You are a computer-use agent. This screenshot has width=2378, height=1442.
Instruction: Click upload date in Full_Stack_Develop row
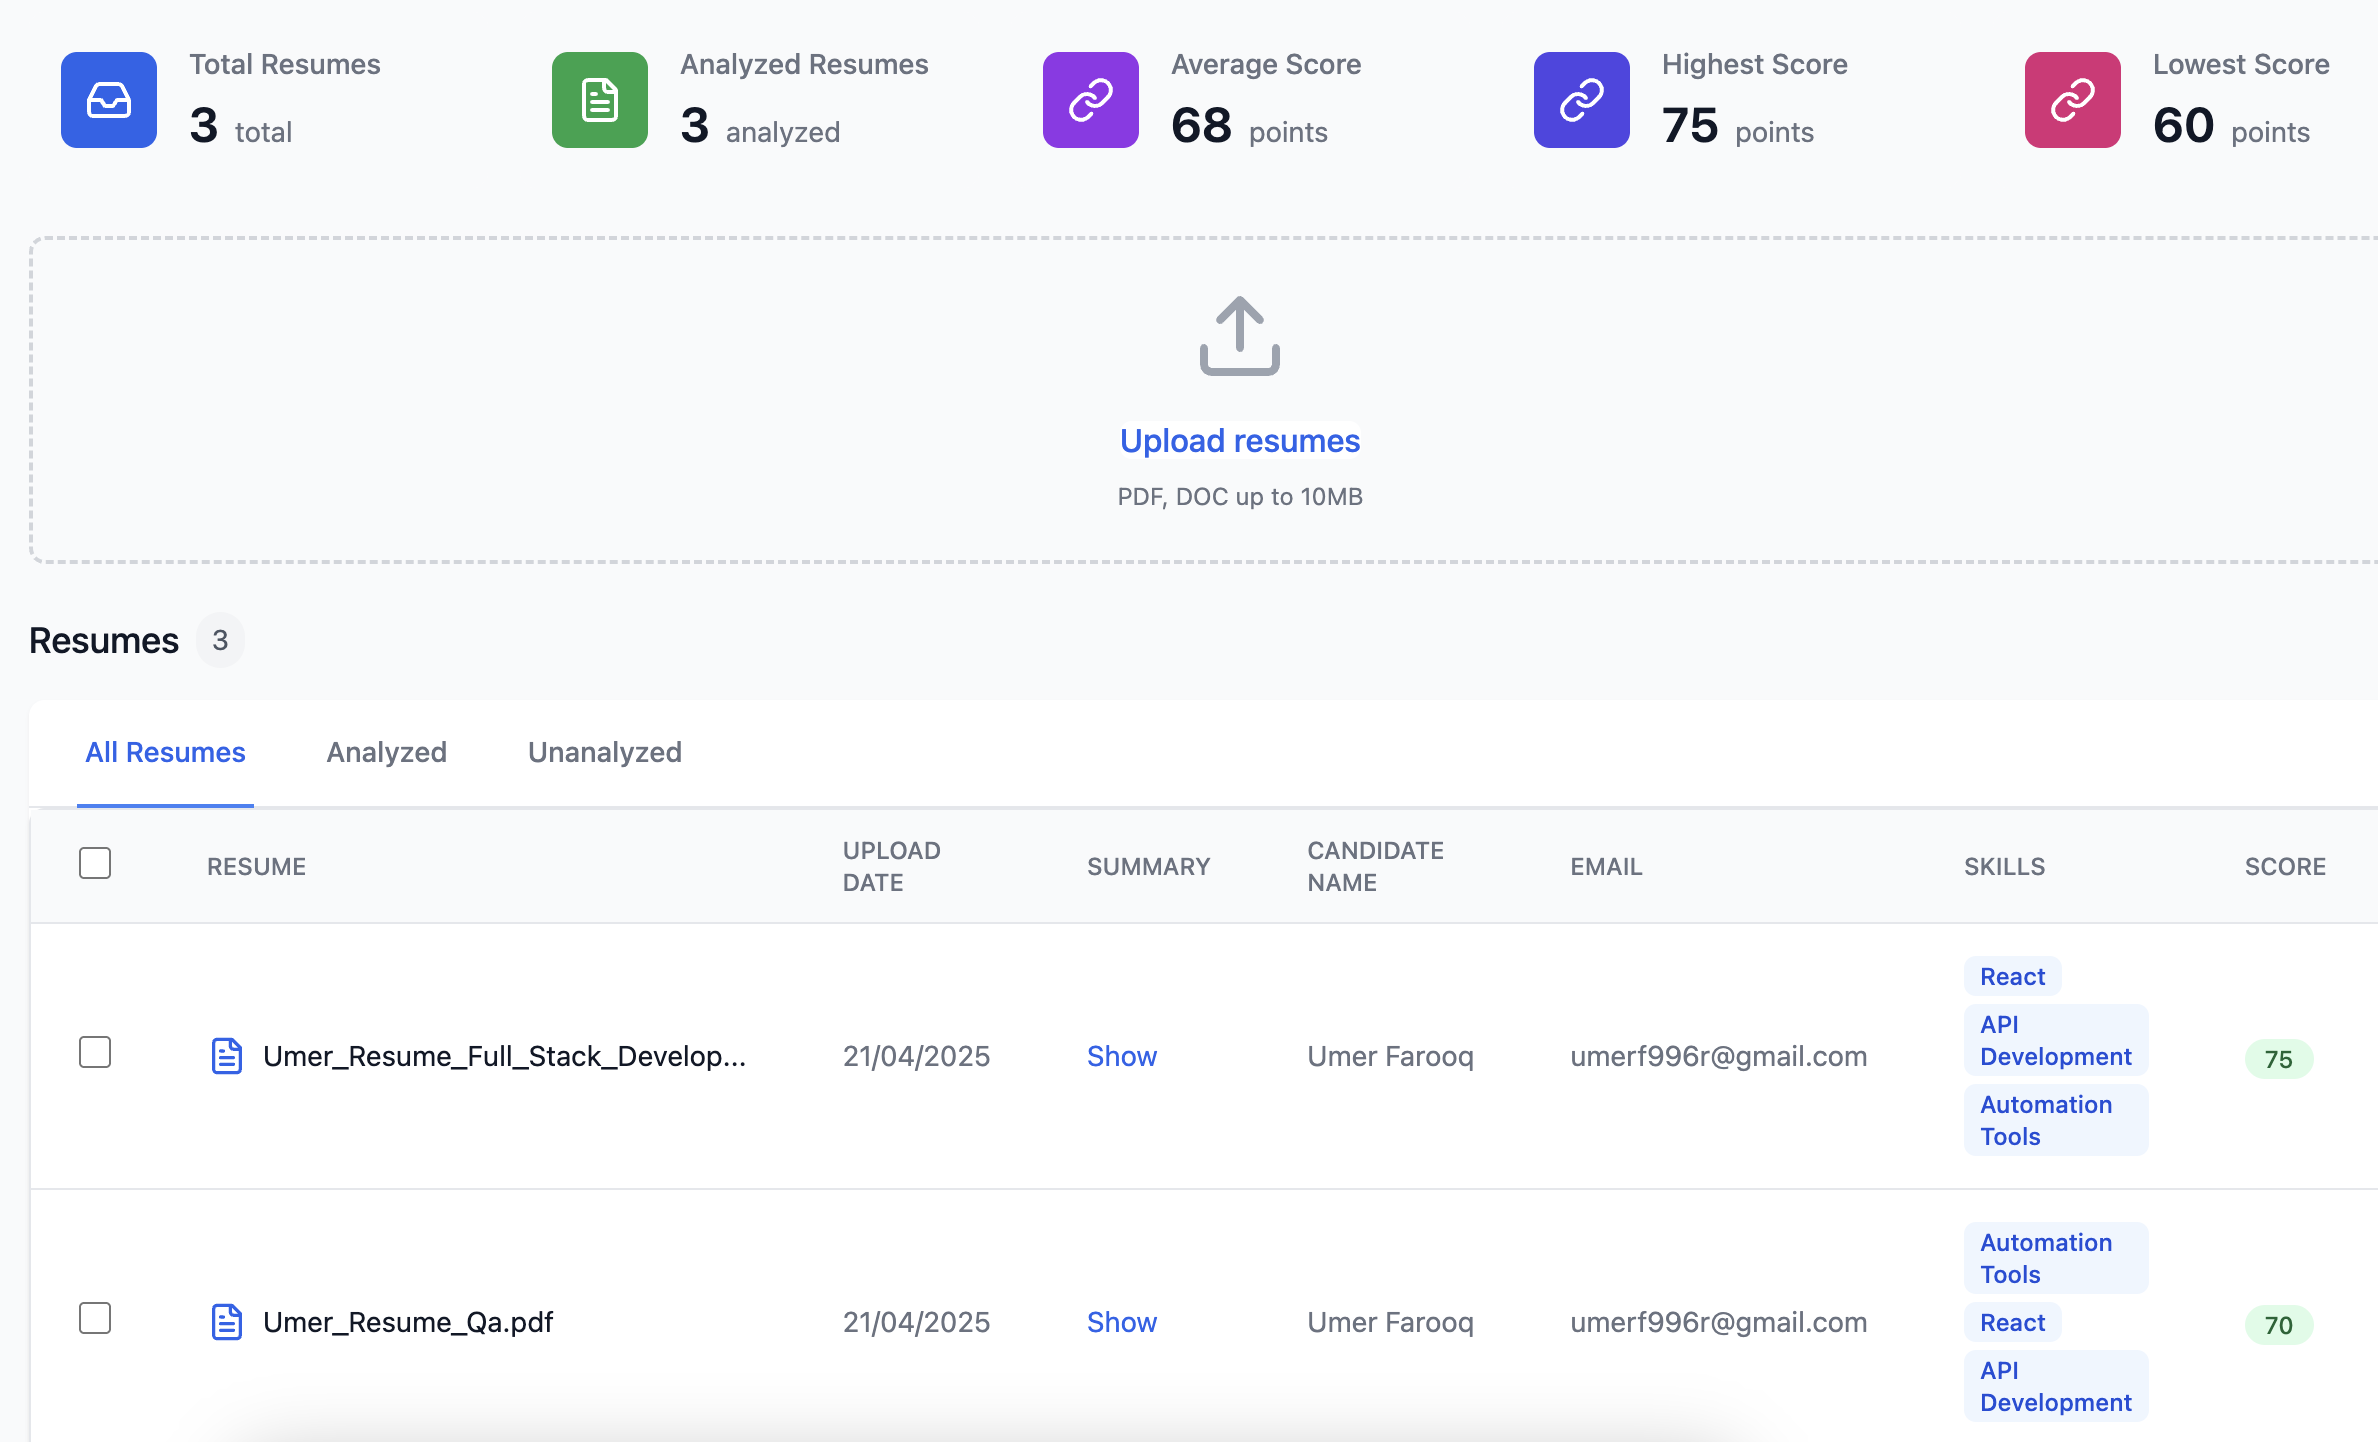coord(916,1056)
